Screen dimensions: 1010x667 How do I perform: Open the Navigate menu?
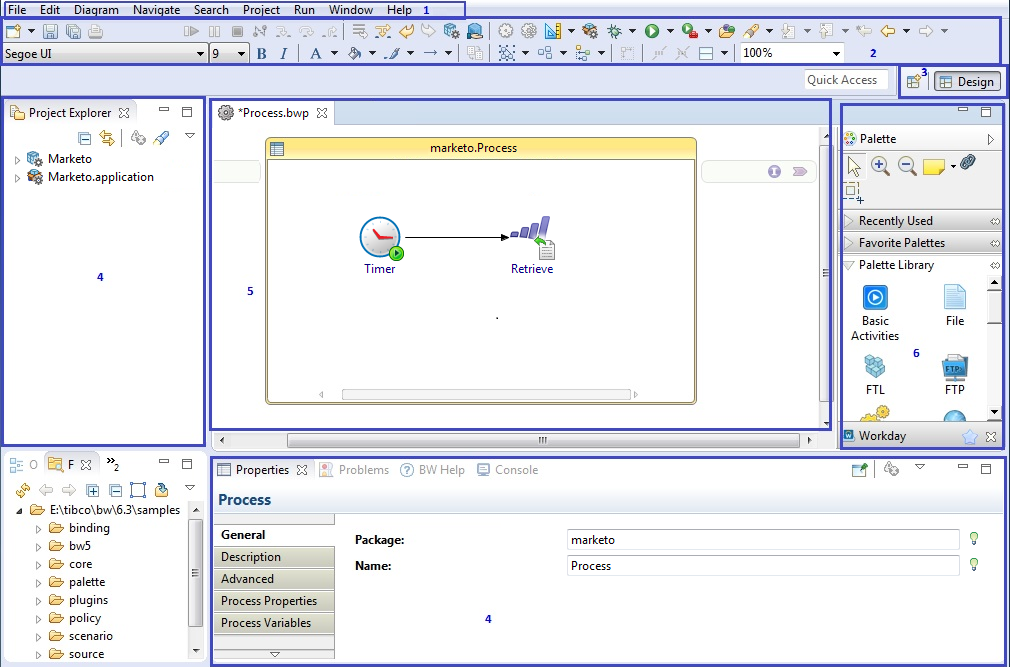point(157,10)
